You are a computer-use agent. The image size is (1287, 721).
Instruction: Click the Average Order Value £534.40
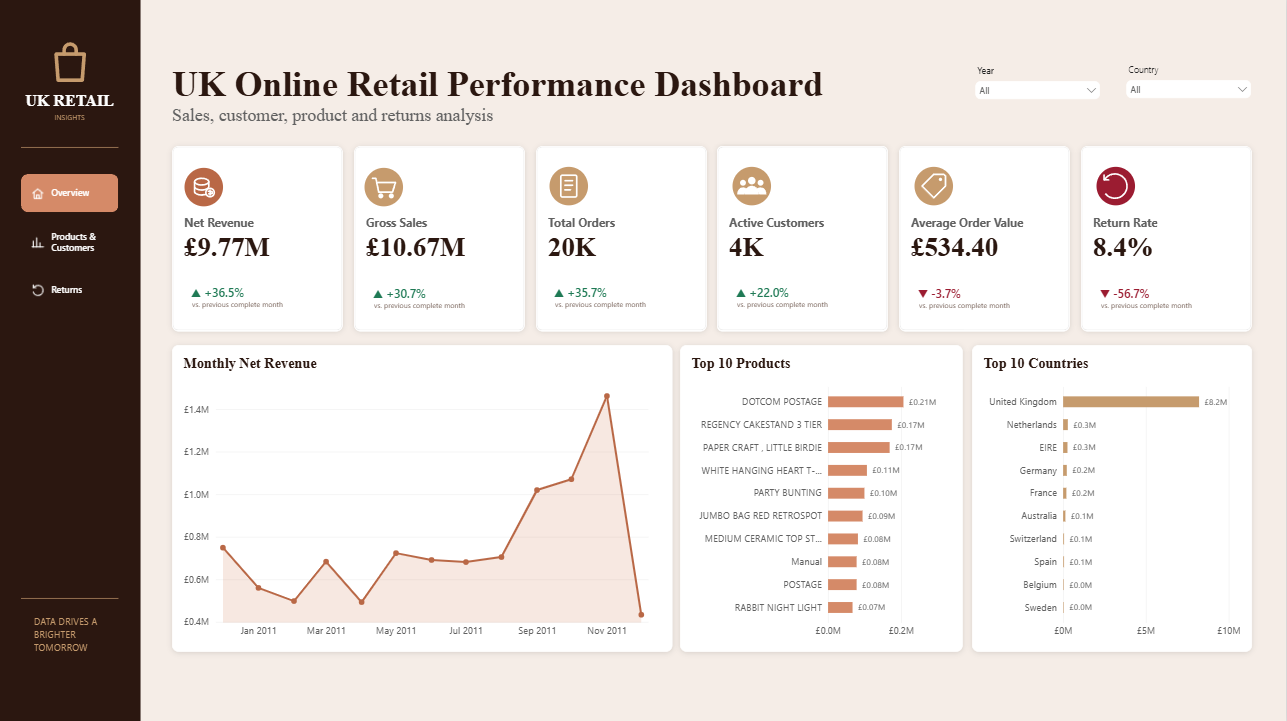[x=954, y=247]
